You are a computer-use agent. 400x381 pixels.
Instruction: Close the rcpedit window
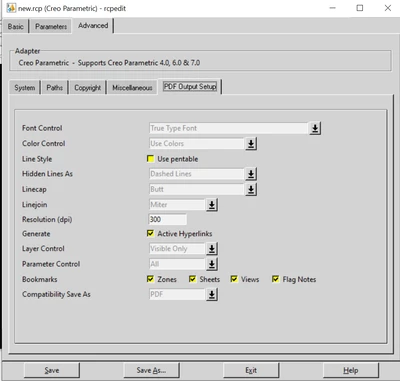(x=388, y=8)
